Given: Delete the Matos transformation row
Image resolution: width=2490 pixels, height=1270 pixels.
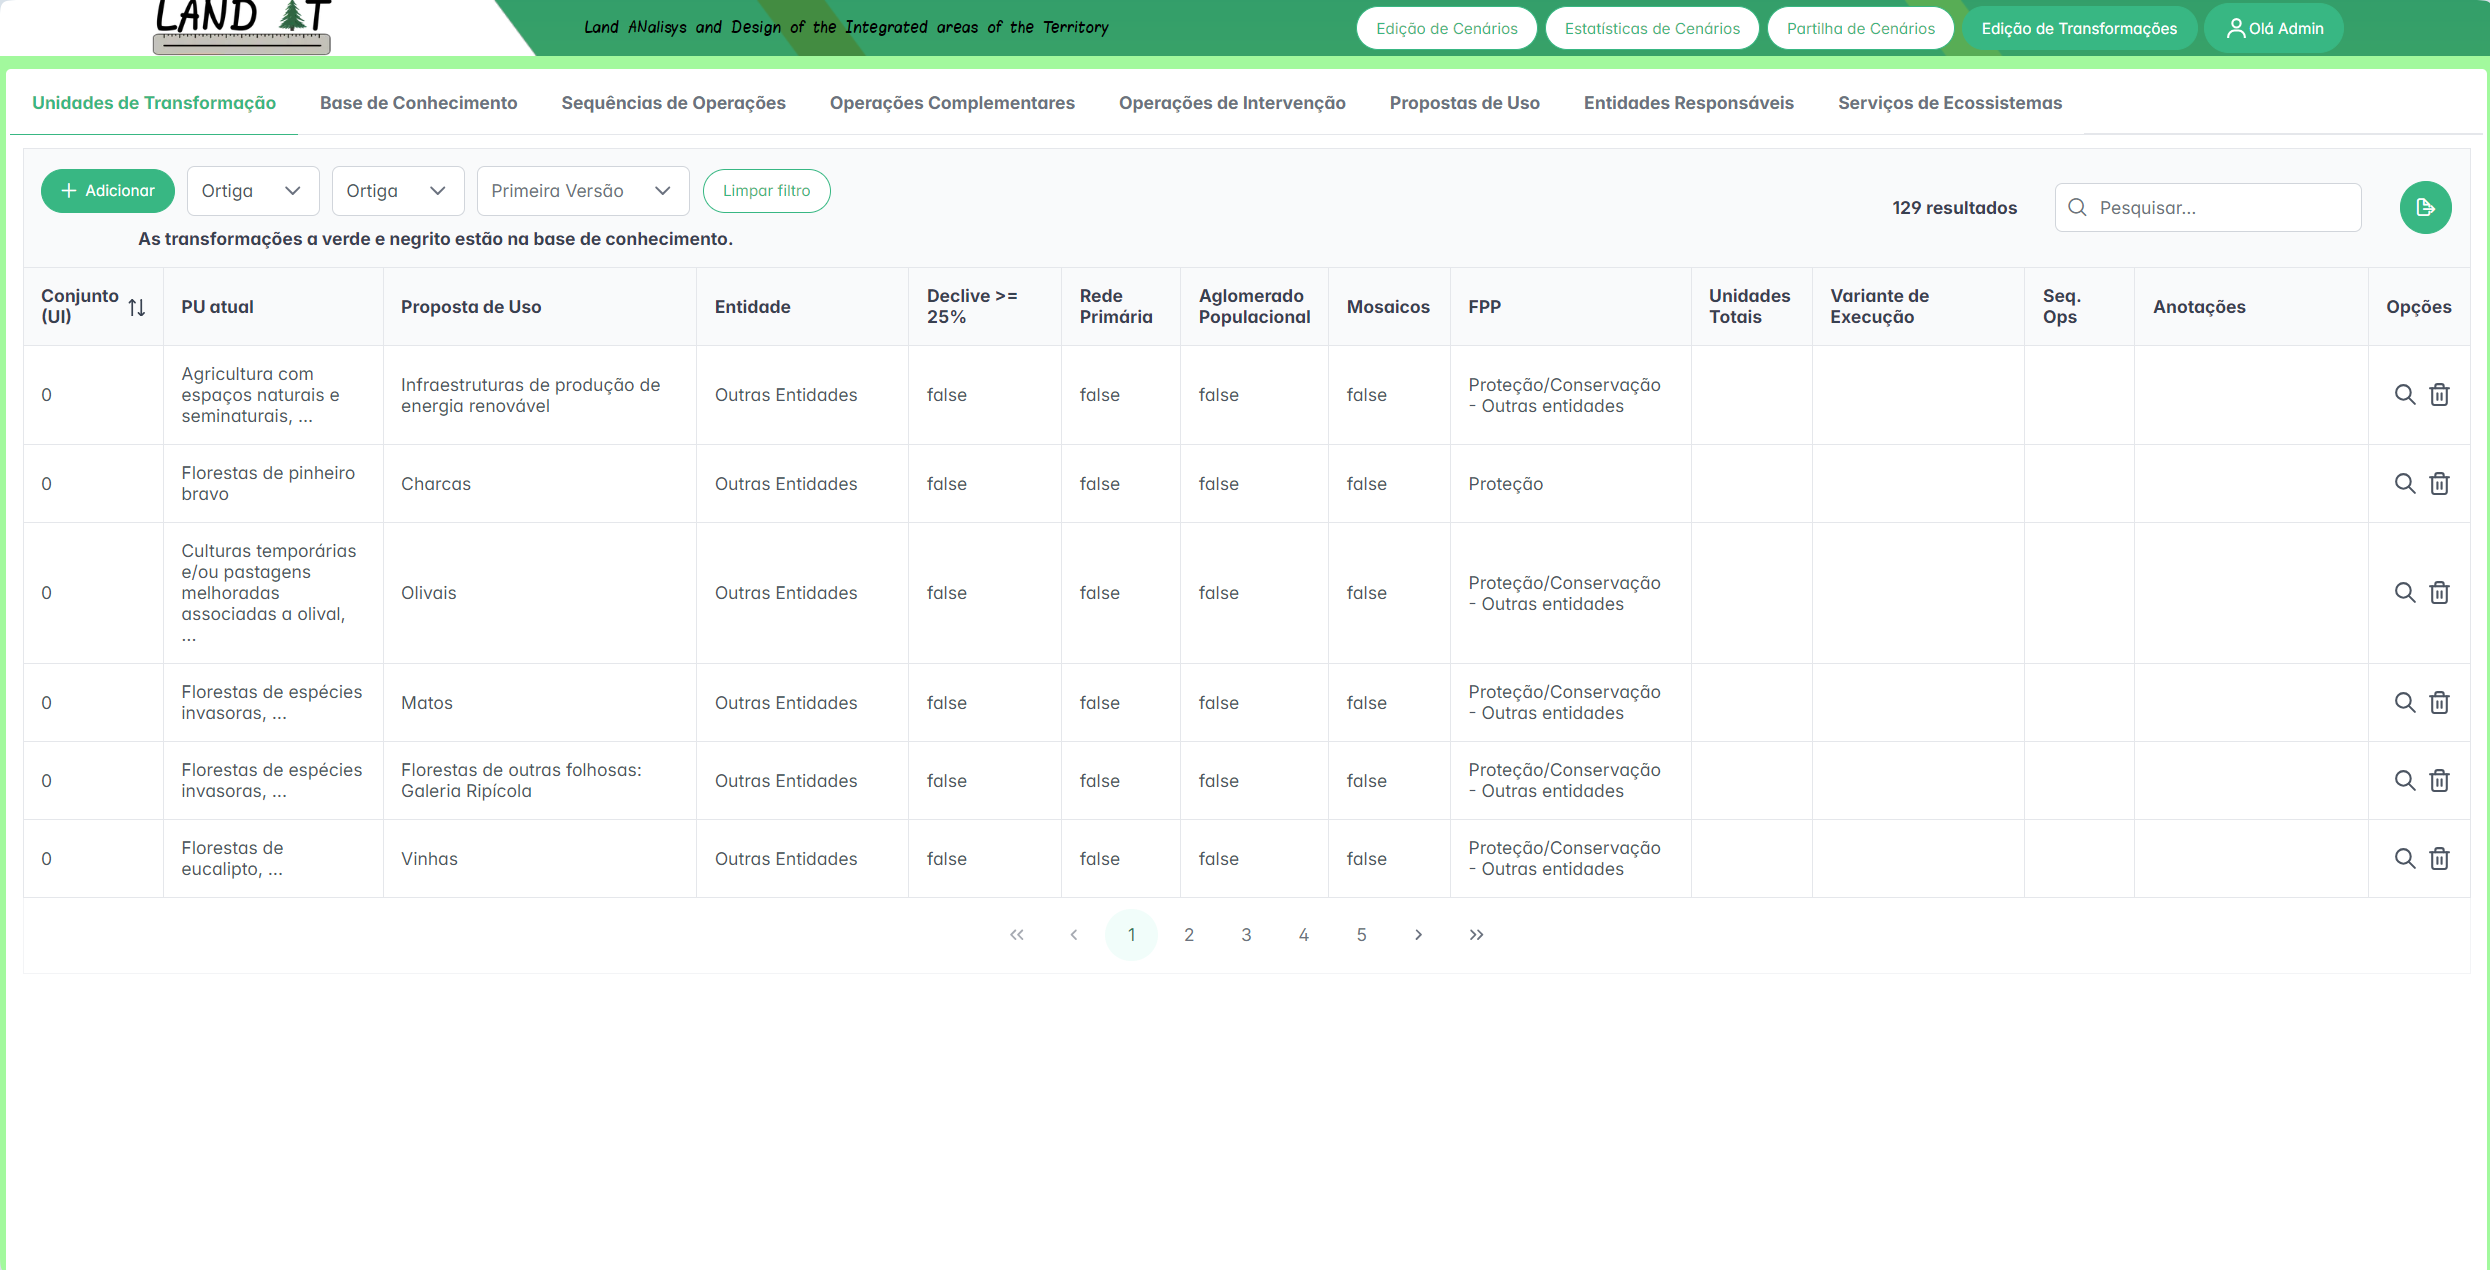Looking at the screenshot, I should point(2439,703).
